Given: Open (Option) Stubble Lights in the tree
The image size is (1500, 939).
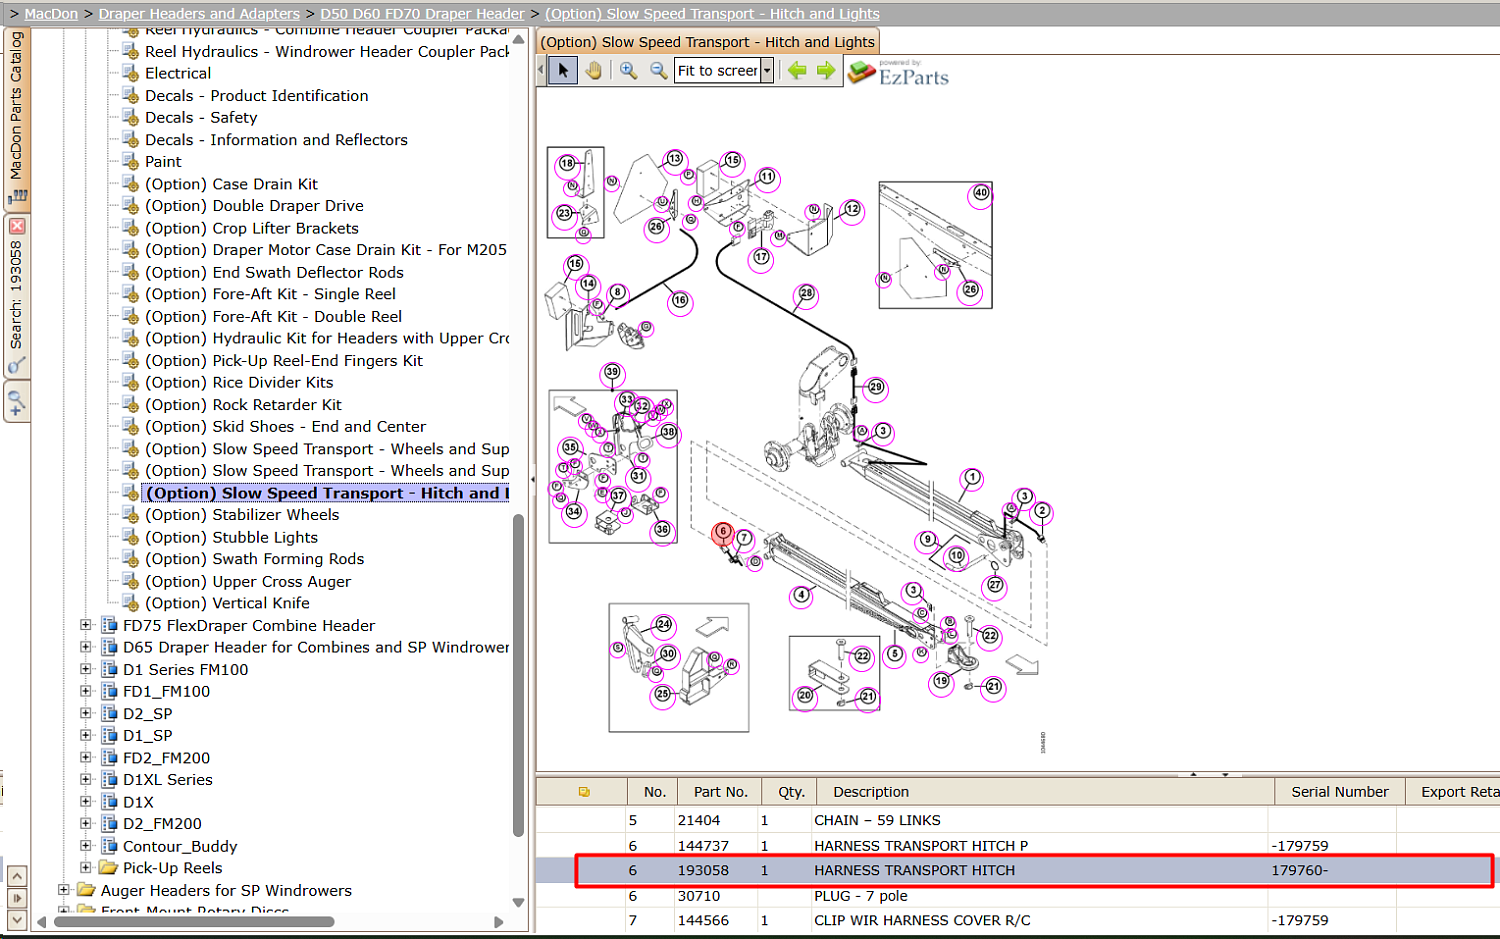Looking at the screenshot, I should pos(231,537).
